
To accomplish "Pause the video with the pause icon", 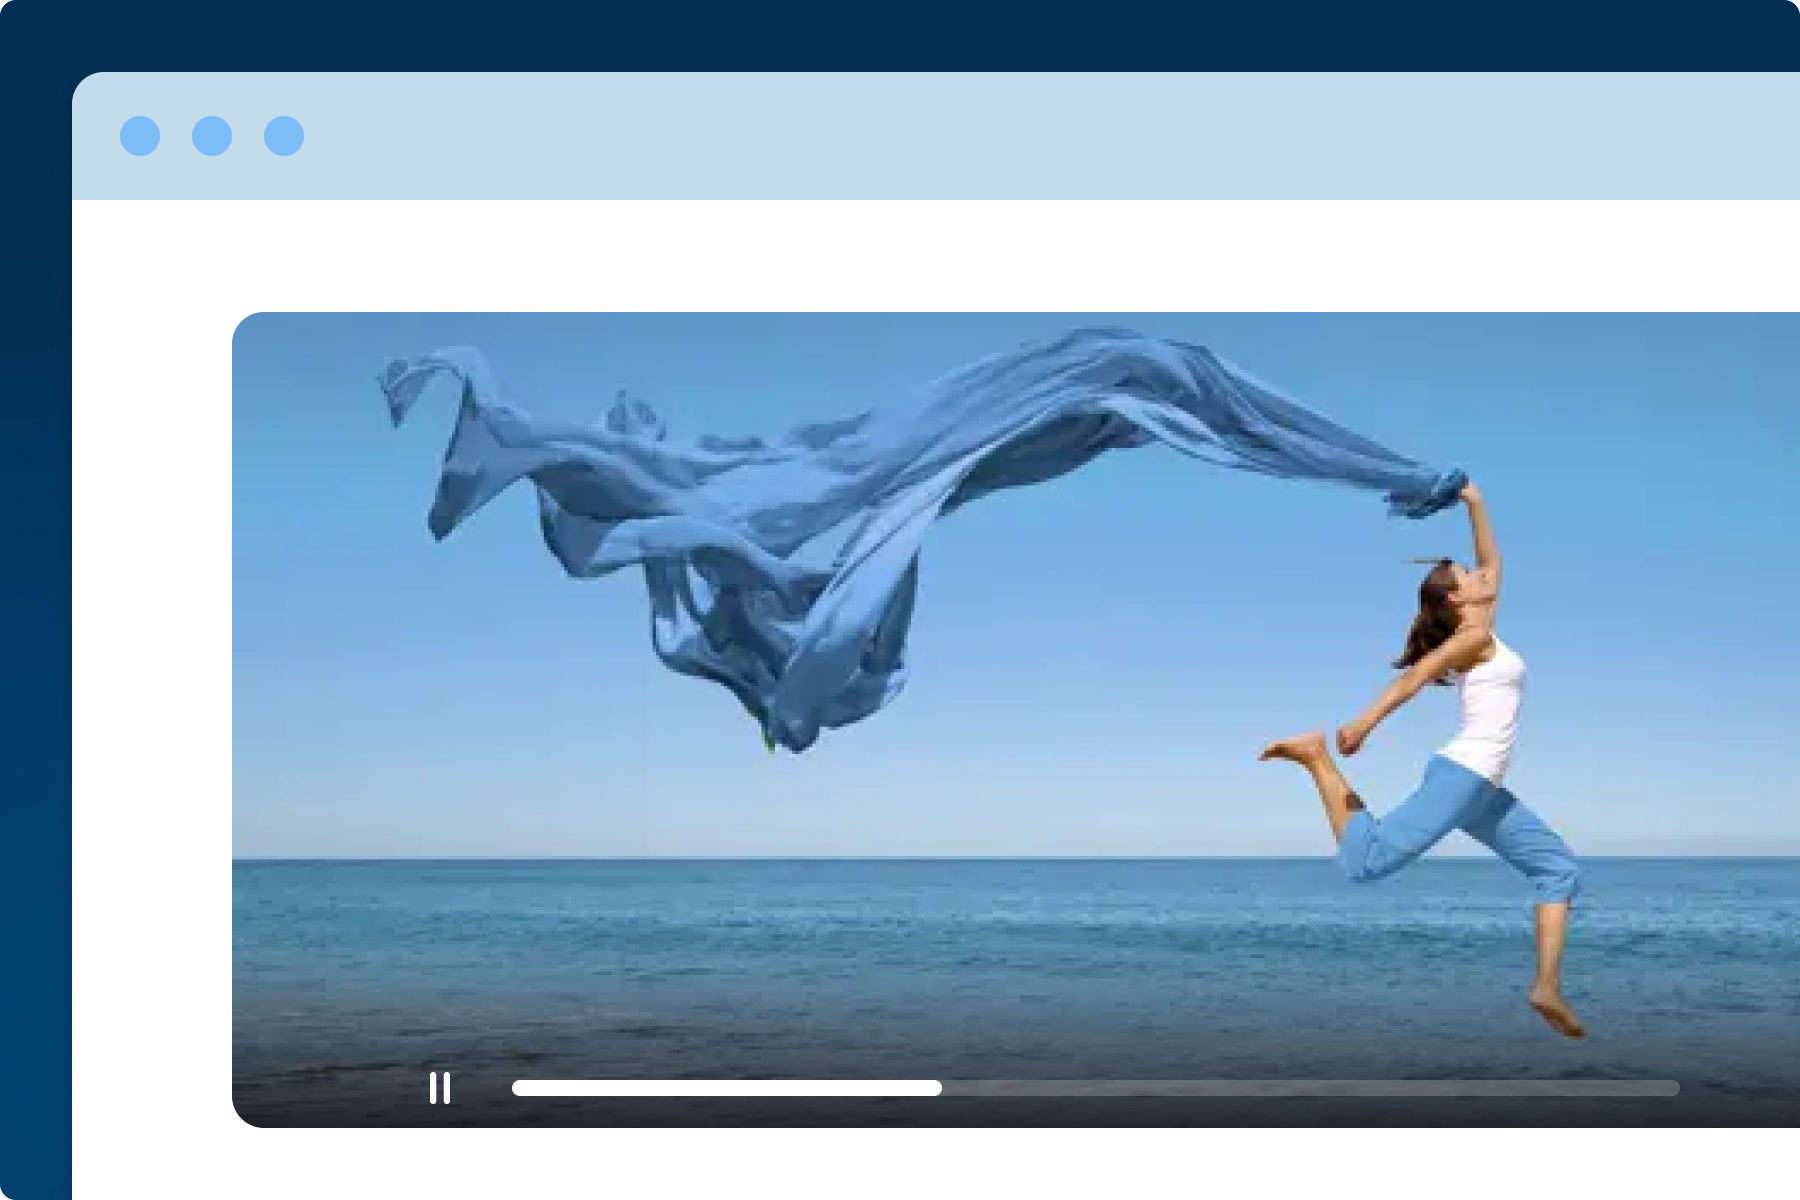I will coord(439,1088).
